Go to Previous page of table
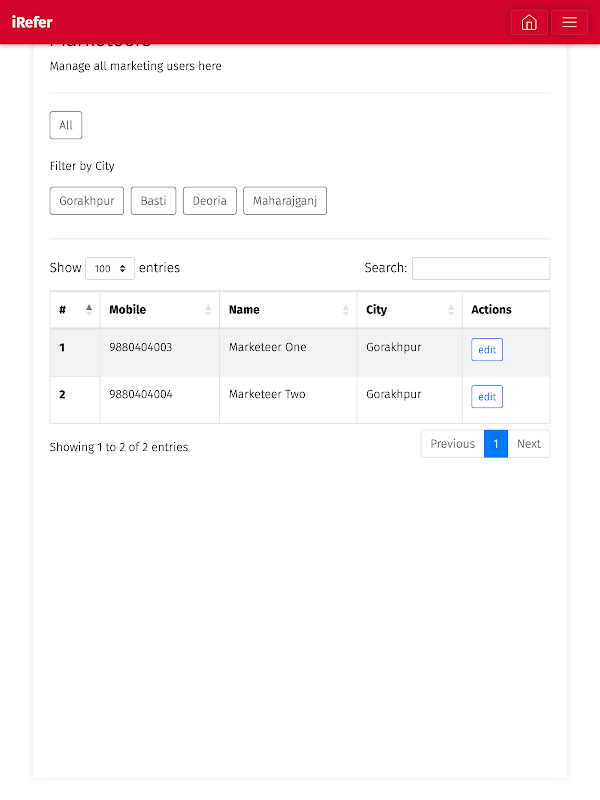600x800 pixels. (452, 444)
